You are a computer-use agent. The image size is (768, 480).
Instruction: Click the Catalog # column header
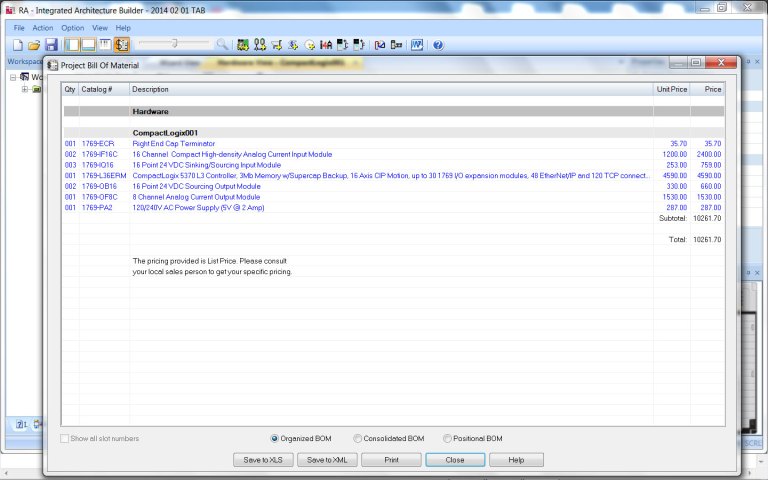[104, 89]
